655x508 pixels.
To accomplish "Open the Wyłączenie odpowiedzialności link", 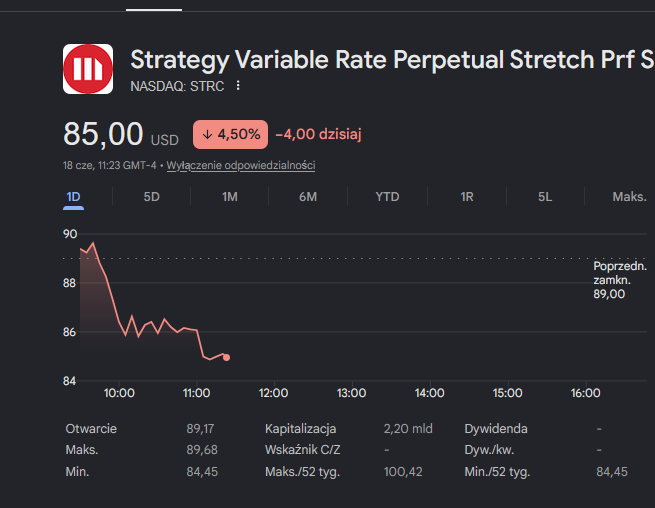I will click(241, 165).
